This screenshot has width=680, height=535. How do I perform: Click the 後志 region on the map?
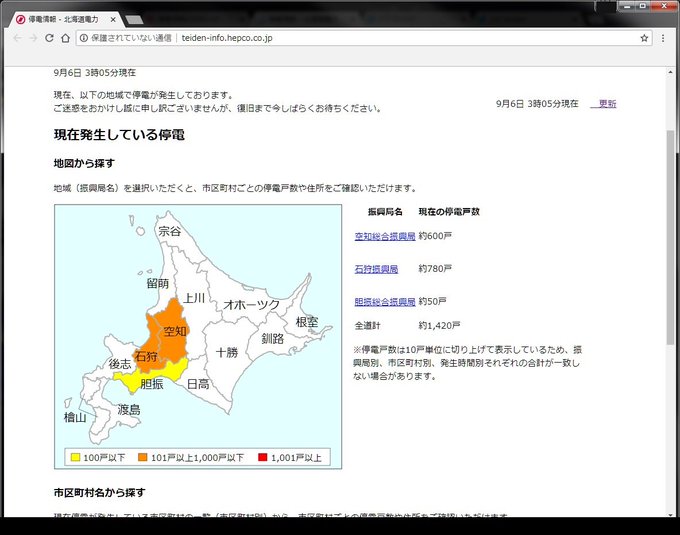[x=120, y=364]
